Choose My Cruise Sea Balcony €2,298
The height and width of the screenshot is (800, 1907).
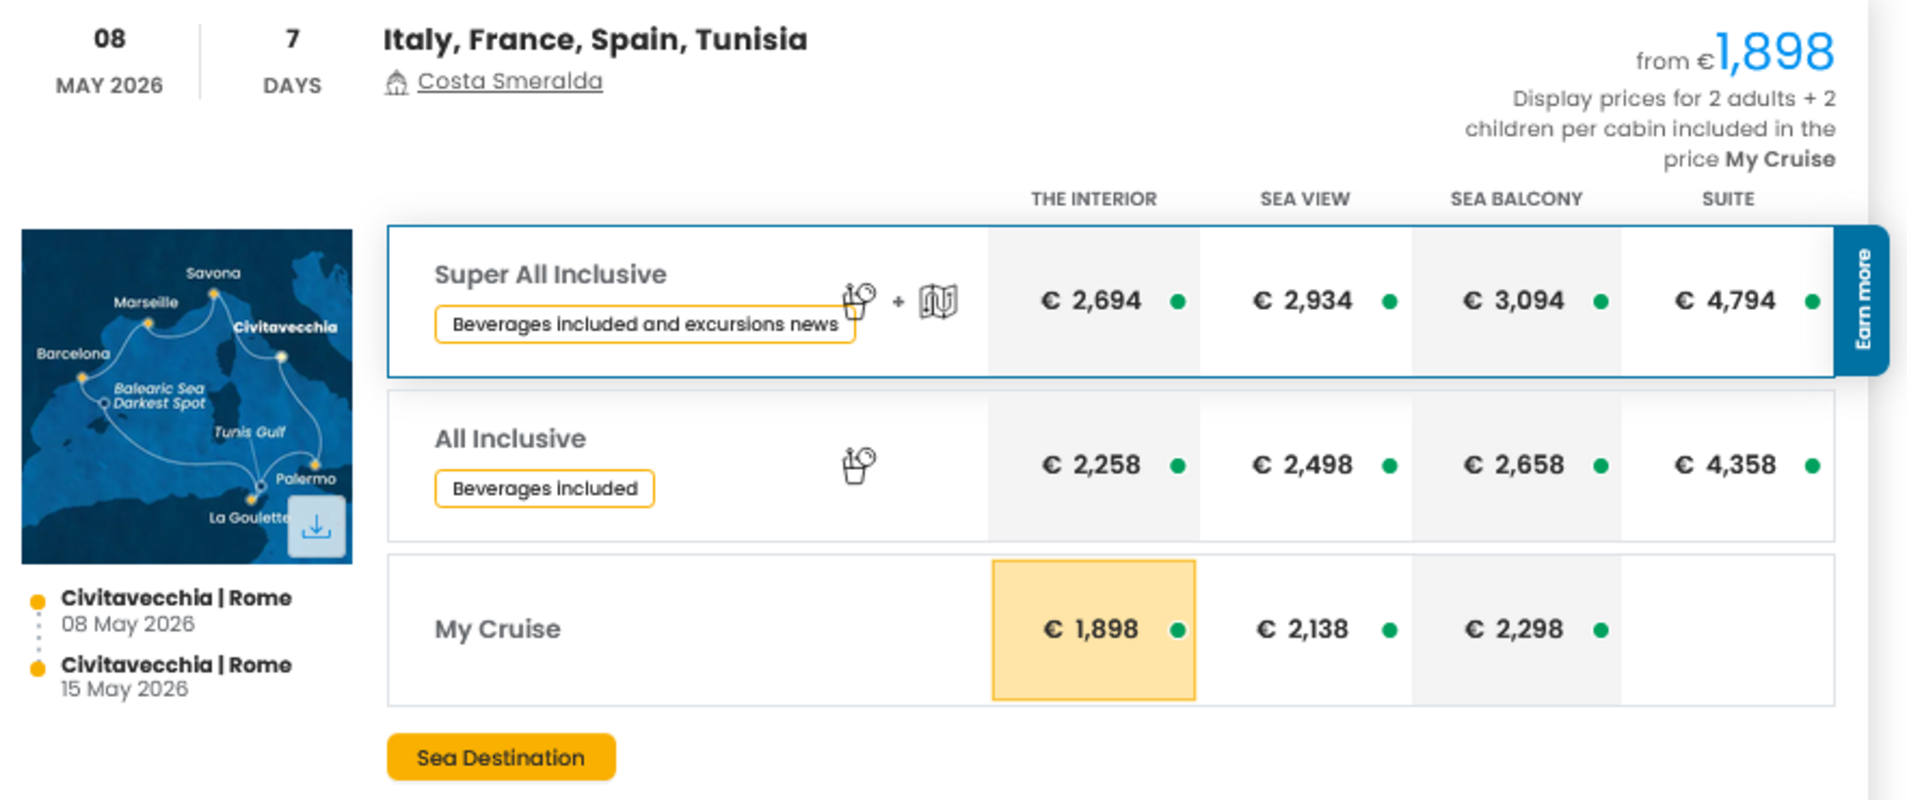[1515, 630]
